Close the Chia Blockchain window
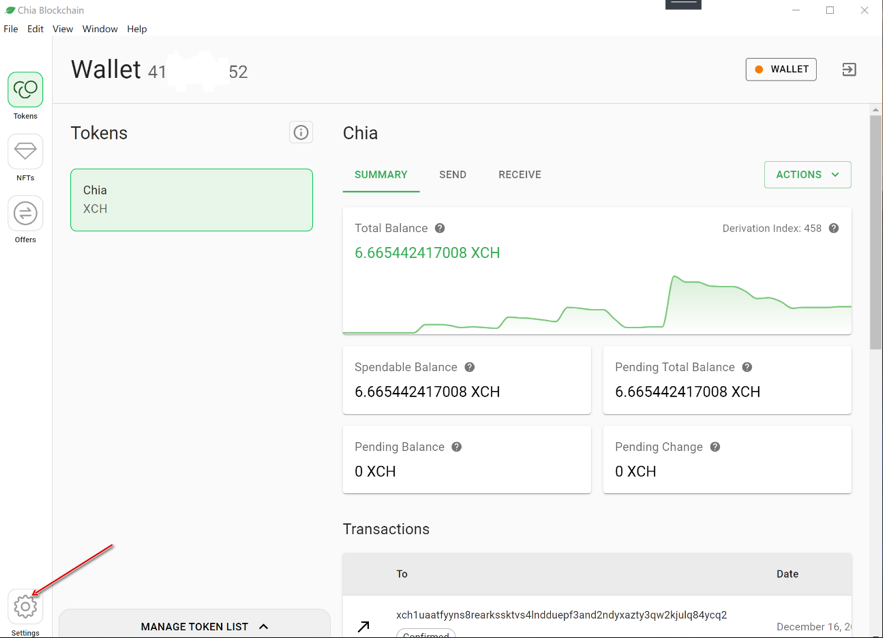The image size is (883, 638). coord(864,10)
